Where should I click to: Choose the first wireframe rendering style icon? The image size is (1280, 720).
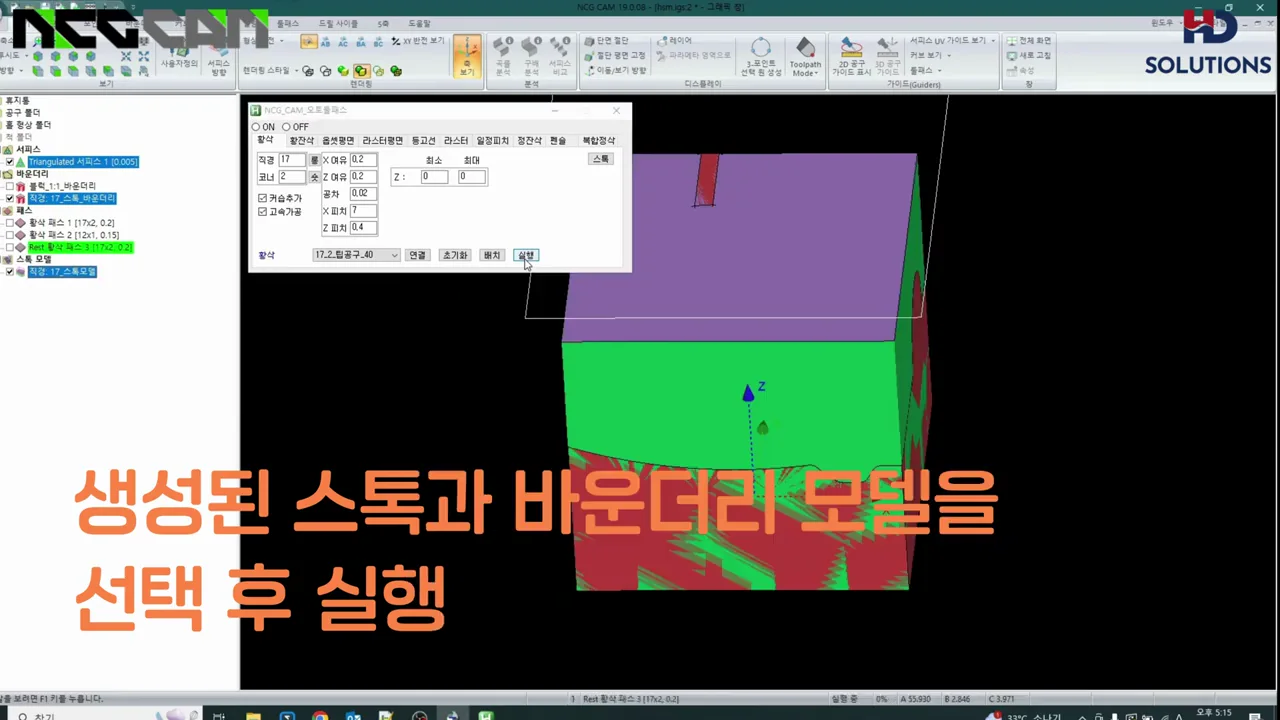[x=308, y=71]
